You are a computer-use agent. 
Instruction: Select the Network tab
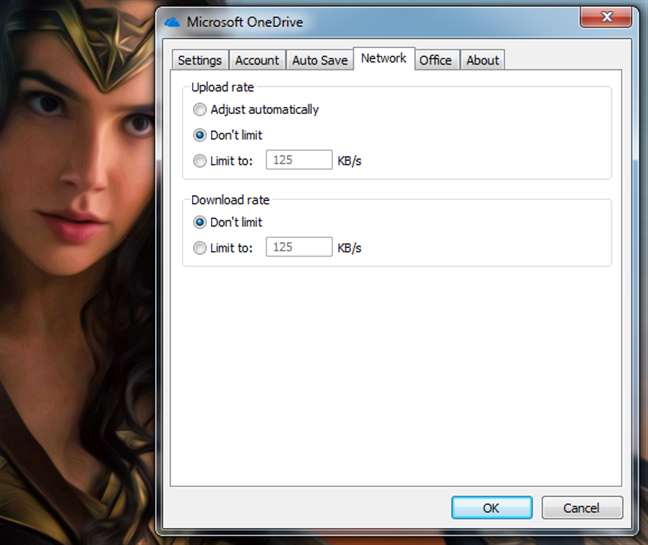click(384, 59)
